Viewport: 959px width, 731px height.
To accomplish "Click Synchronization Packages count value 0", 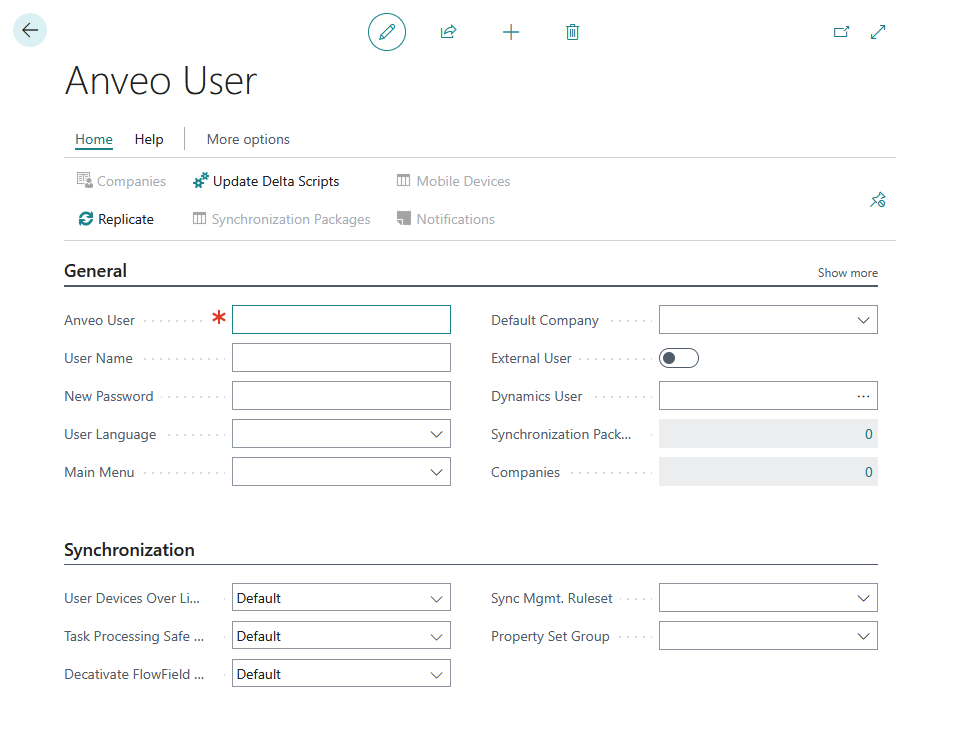I will click(868, 434).
